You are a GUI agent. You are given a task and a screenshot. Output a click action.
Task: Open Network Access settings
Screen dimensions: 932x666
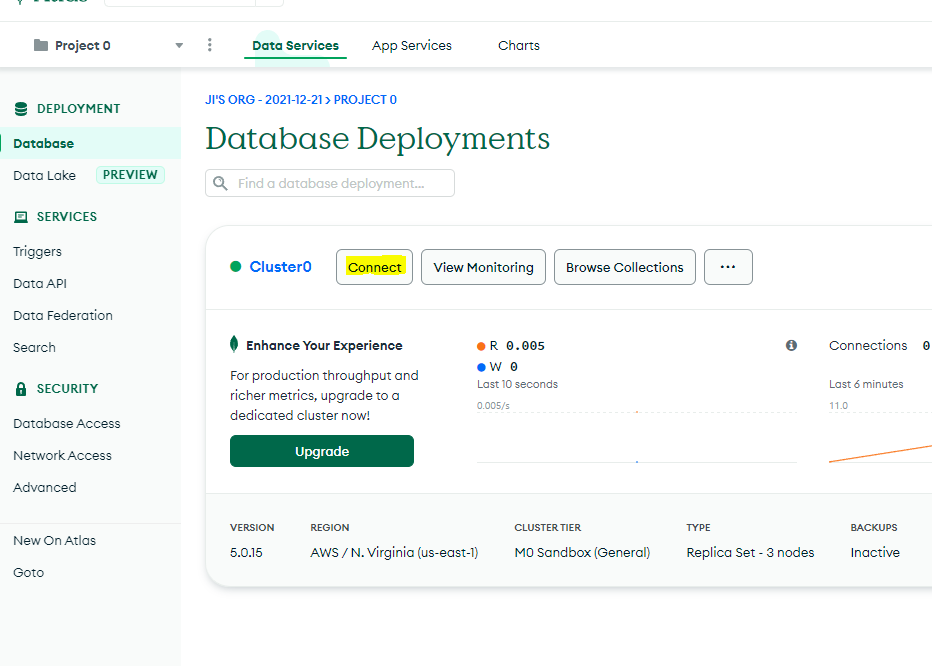[x=62, y=455]
